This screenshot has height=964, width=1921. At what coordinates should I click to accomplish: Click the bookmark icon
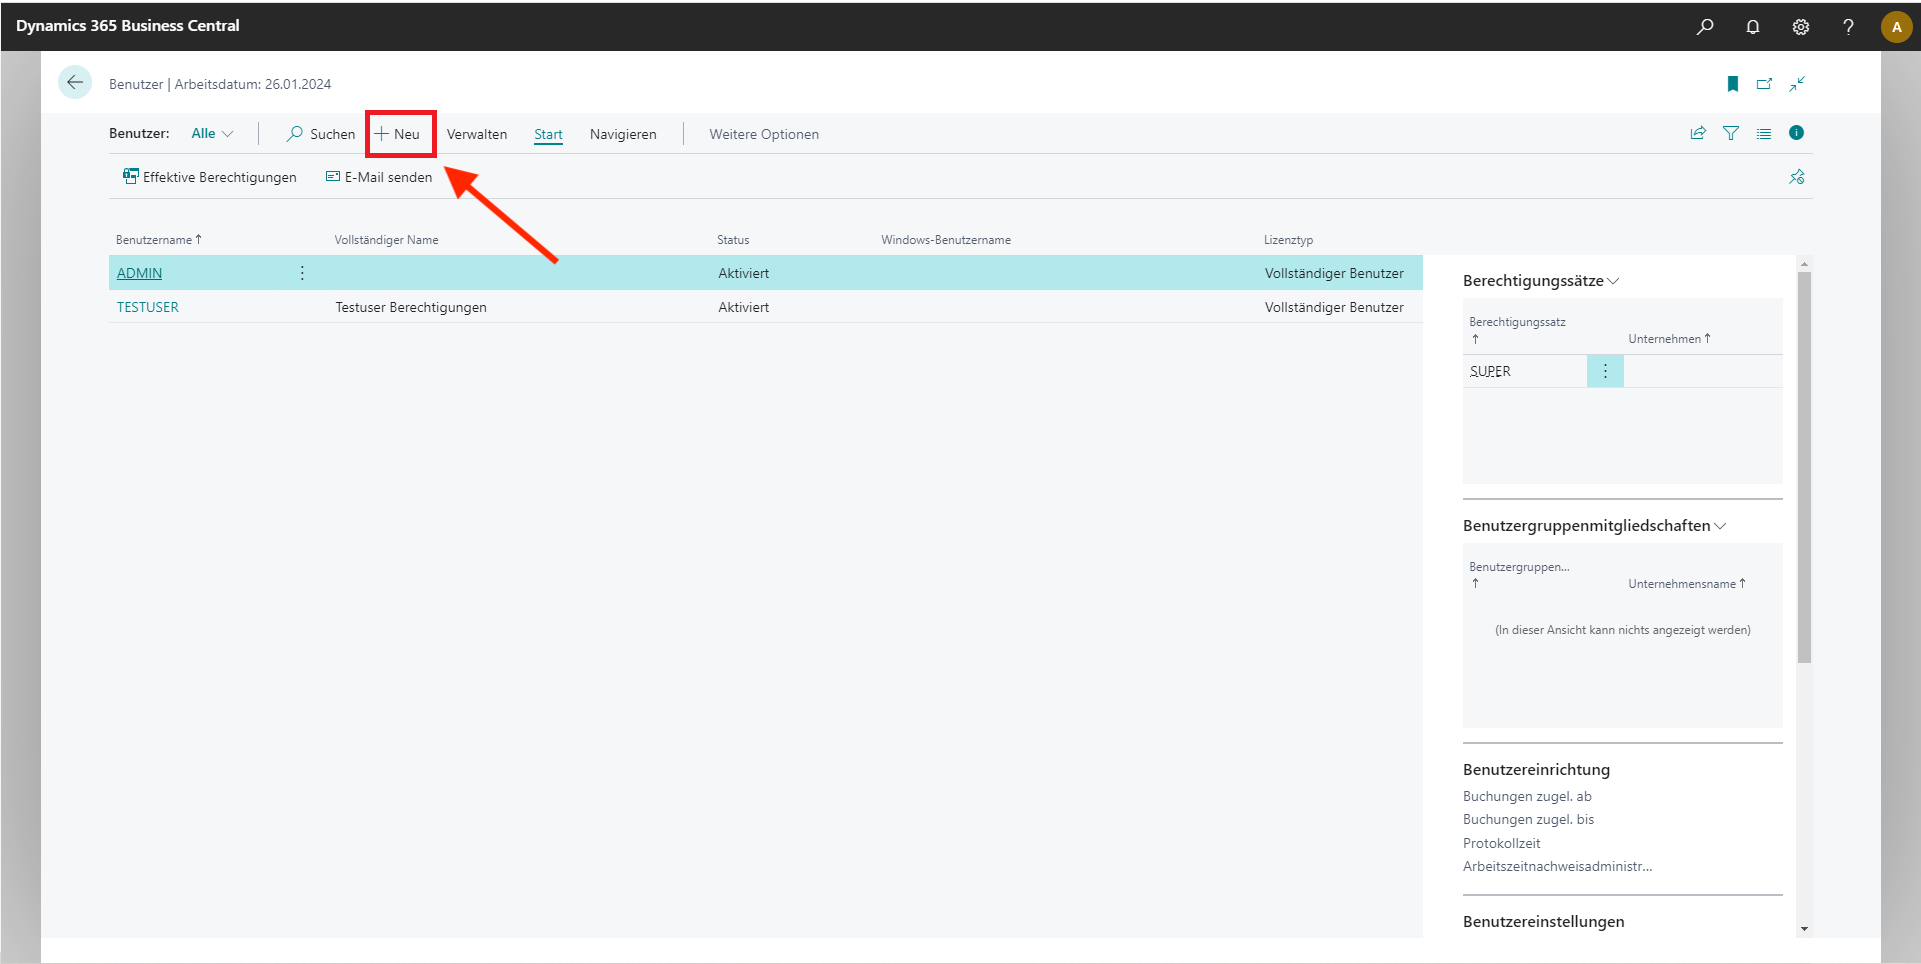tap(1733, 84)
